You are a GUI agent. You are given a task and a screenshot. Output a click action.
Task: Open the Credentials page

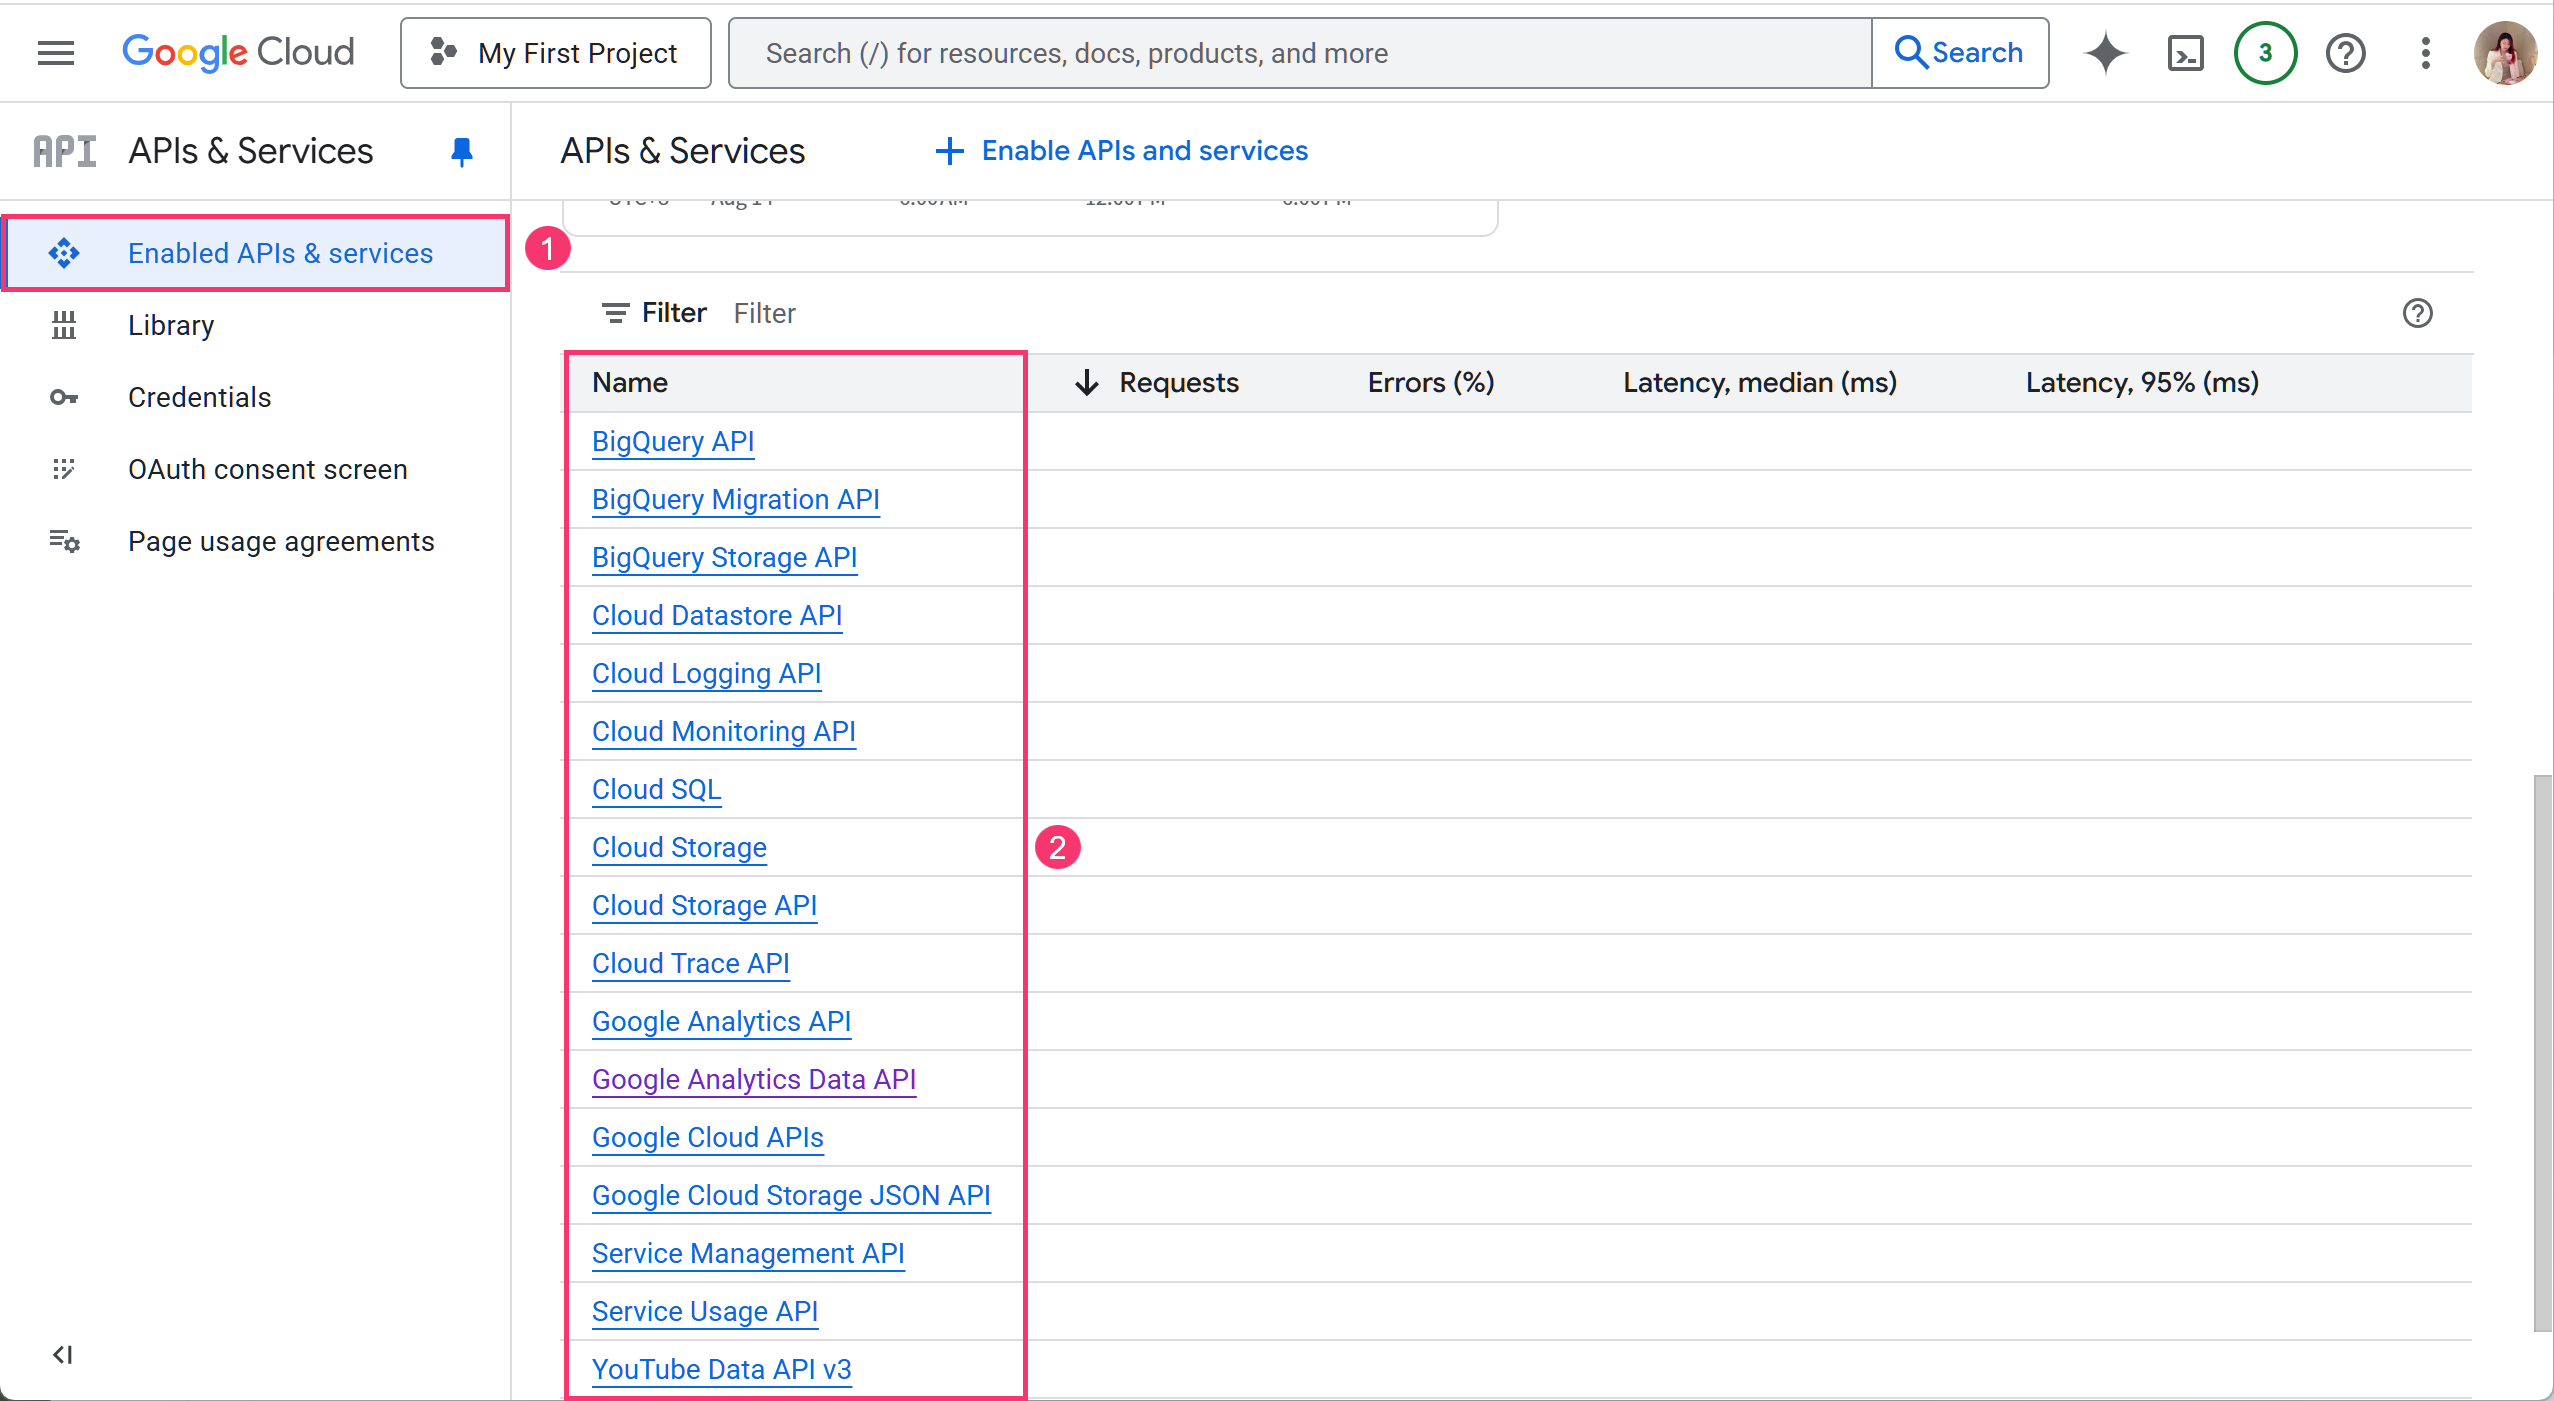(x=200, y=397)
